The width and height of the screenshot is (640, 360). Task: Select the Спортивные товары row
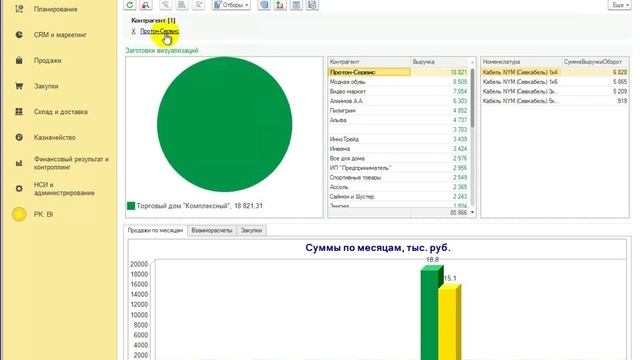click(x=398, y=178)
